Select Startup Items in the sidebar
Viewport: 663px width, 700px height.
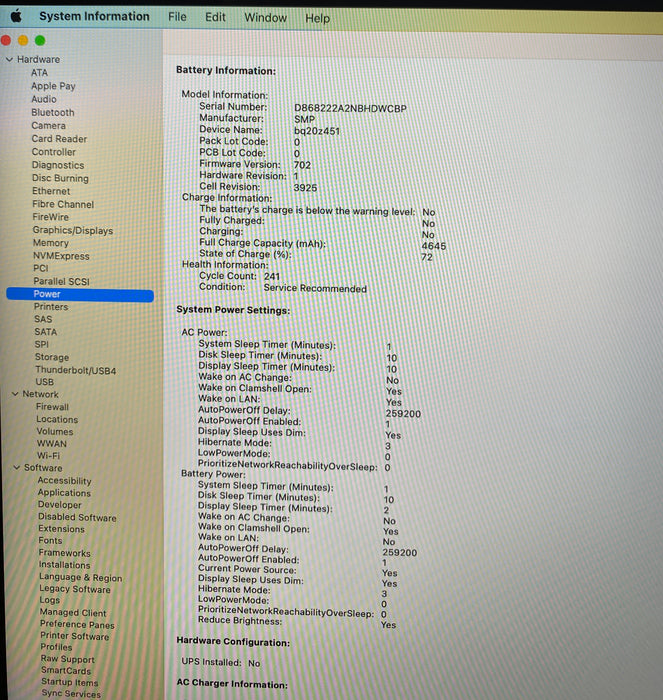[x=70, y=682]
